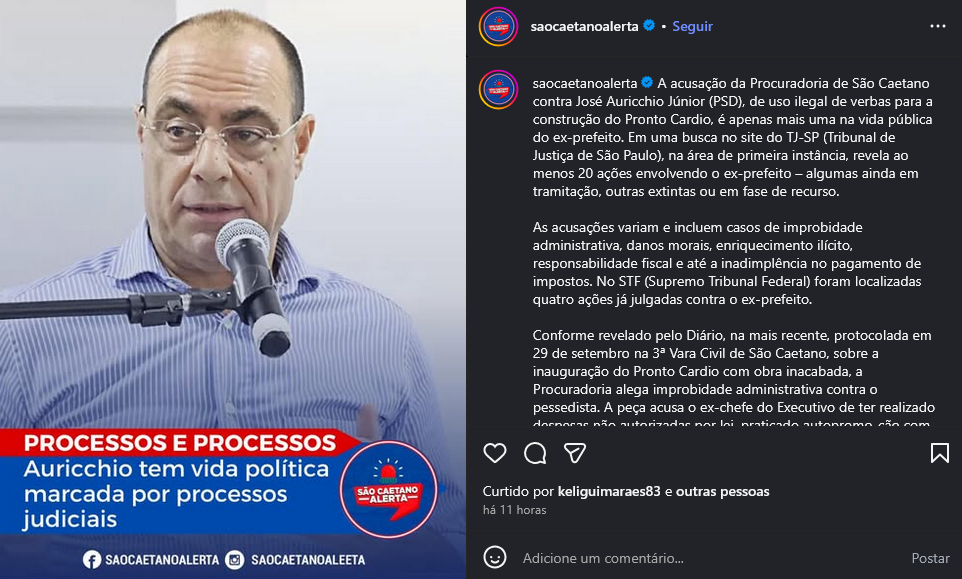This screenshot has height=579, width=962.
Task: Like the post with the heart icon
Action: (x=494, y=453)
